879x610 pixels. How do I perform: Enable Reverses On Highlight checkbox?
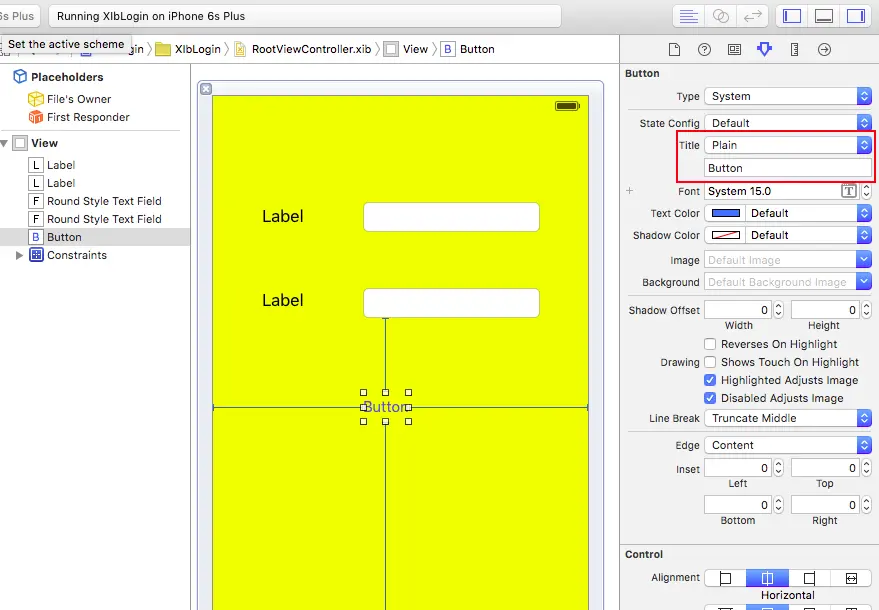click(x=710, y=344)
